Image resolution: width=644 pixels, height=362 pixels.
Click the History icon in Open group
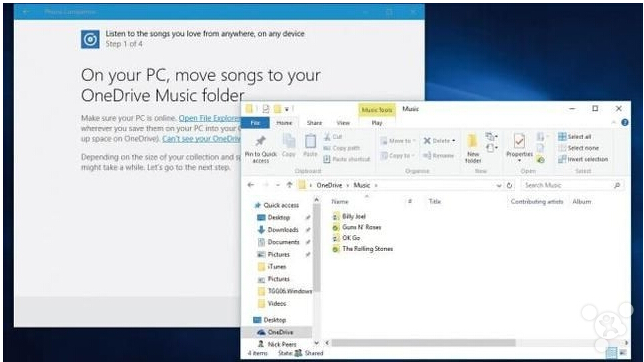[540, 159]
